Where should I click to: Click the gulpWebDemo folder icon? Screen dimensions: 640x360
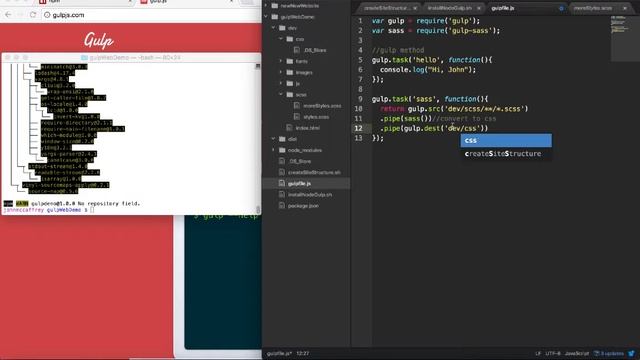click(x=275, y=17)
